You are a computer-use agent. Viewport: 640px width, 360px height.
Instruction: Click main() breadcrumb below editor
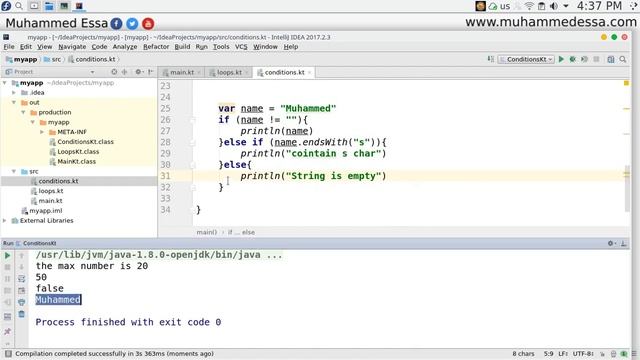coord(207,232)
